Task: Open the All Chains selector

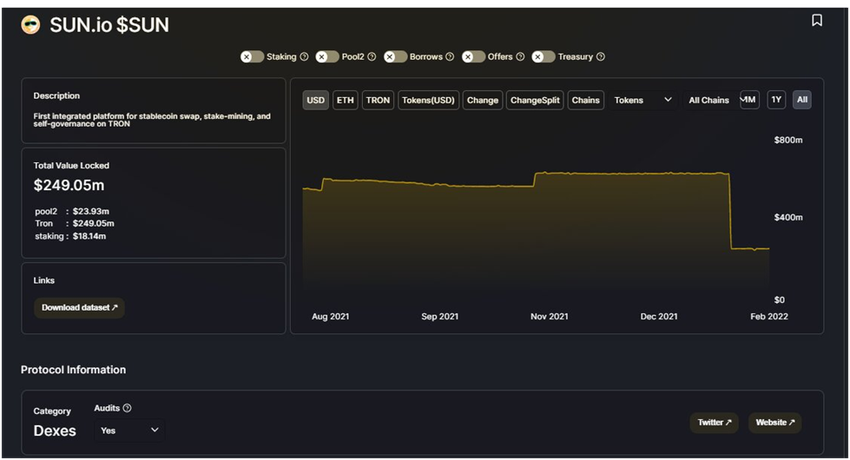Action: (x=709, y=100)
